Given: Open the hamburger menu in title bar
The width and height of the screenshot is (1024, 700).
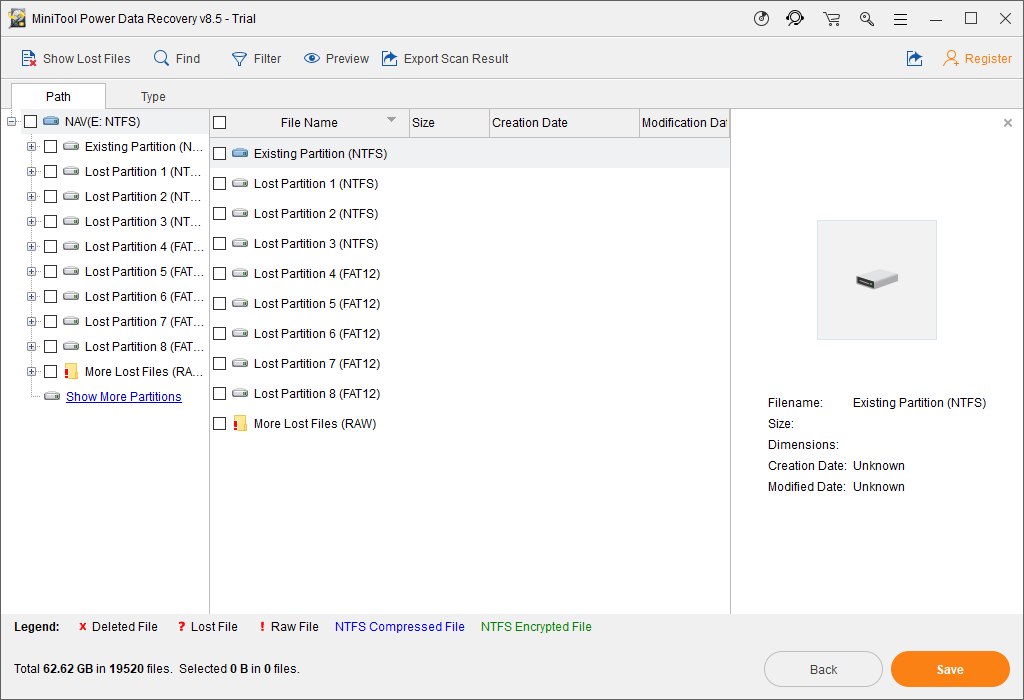Looking at the screenshot, I should 900,19.
